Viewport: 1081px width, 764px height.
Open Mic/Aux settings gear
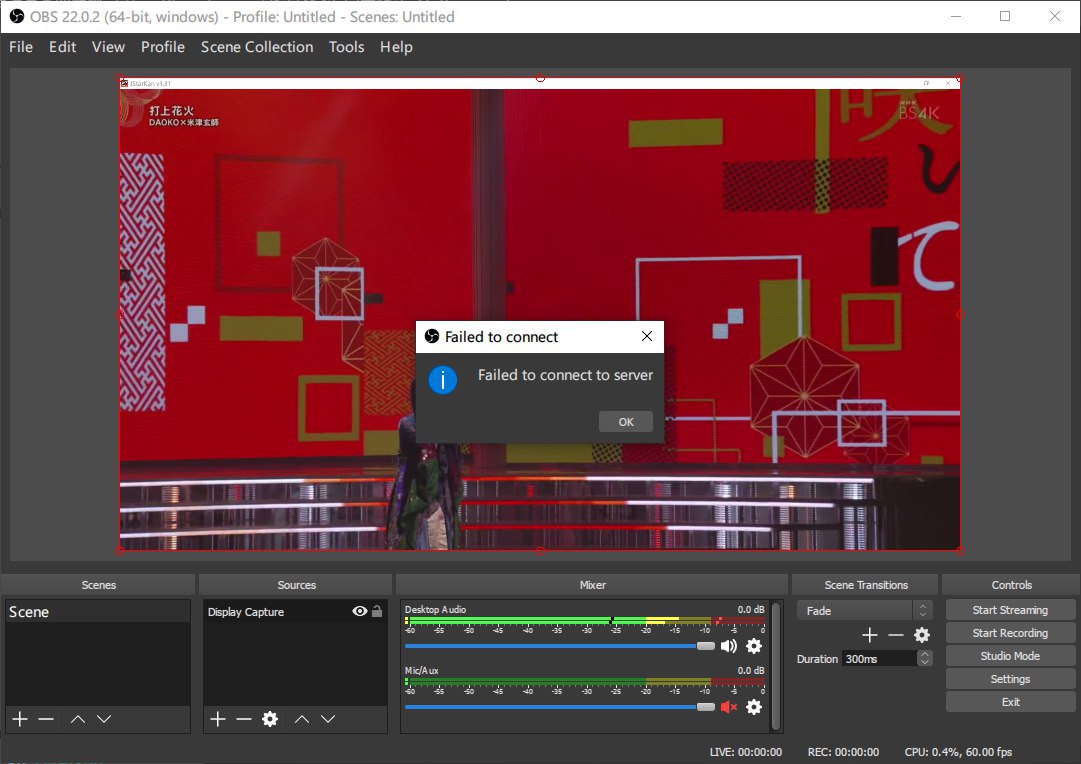tap(754, 707)
